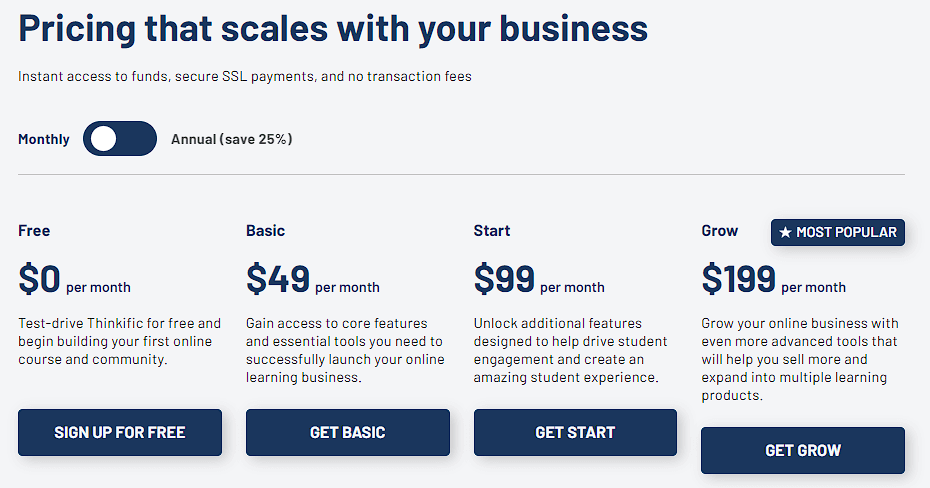Click the $0 per month price

74,281
